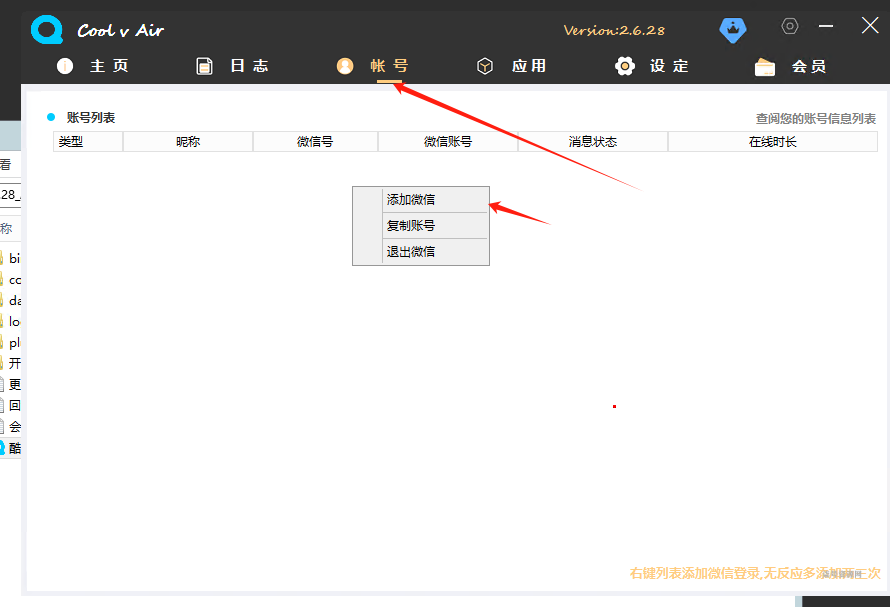
Task: Minimize the Cool v Air window
Action: (x=826, y=26)
